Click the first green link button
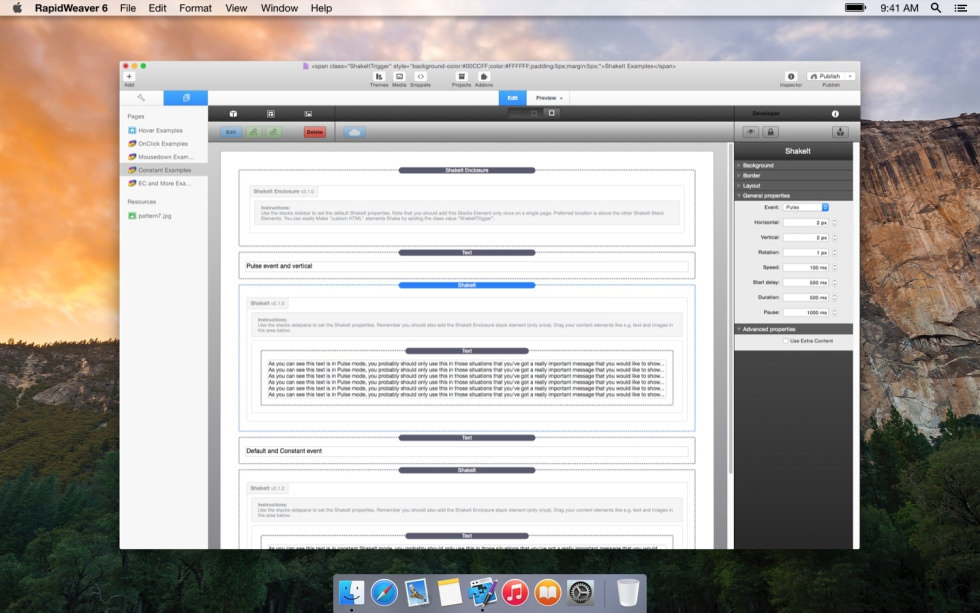 pos(254,132)
